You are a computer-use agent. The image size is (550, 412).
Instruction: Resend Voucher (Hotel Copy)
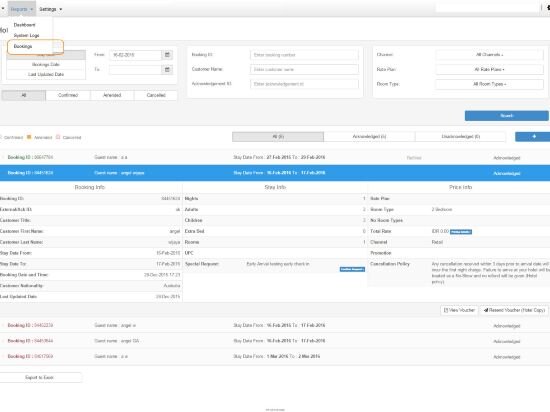coord(514,310)
